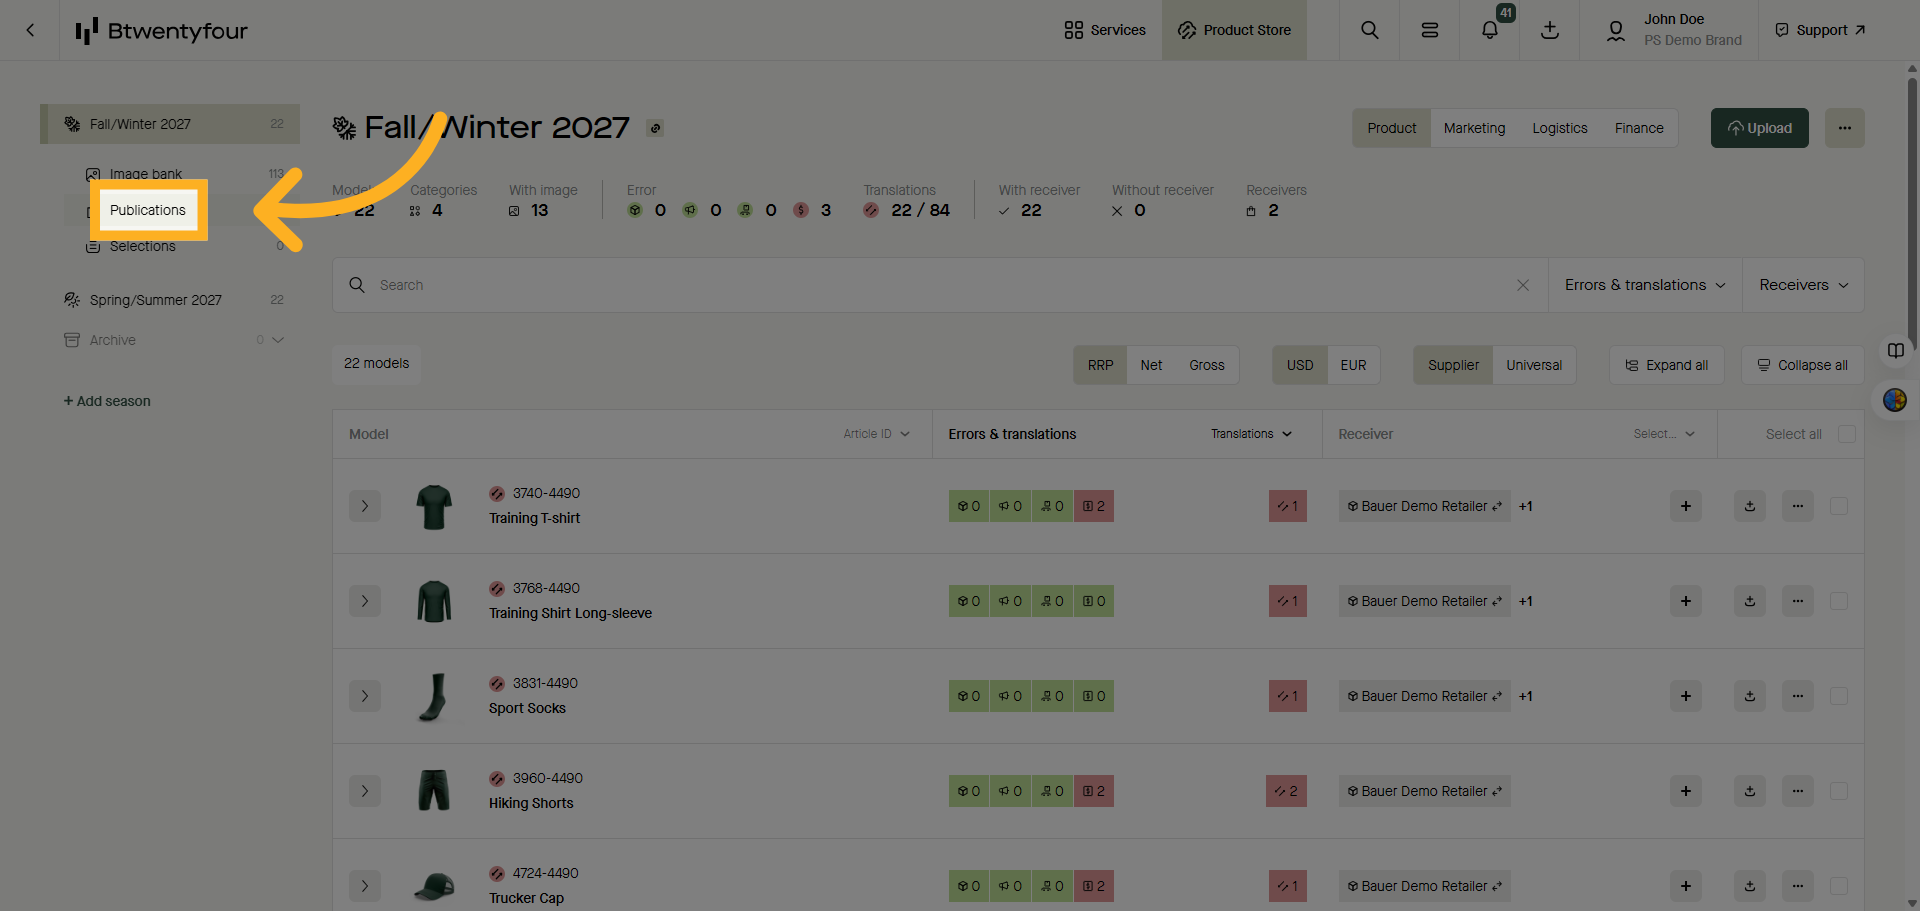
Task: Open Publications in the sidebar
Action: [x=148, y=210]
